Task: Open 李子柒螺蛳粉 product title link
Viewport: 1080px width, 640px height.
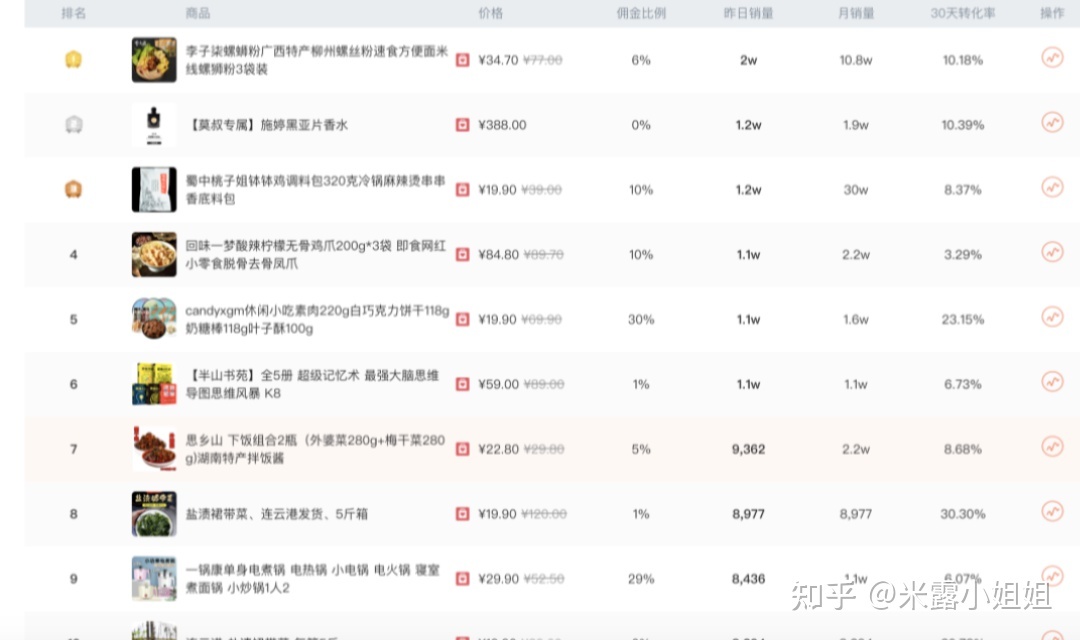Action: coord(317,60)
